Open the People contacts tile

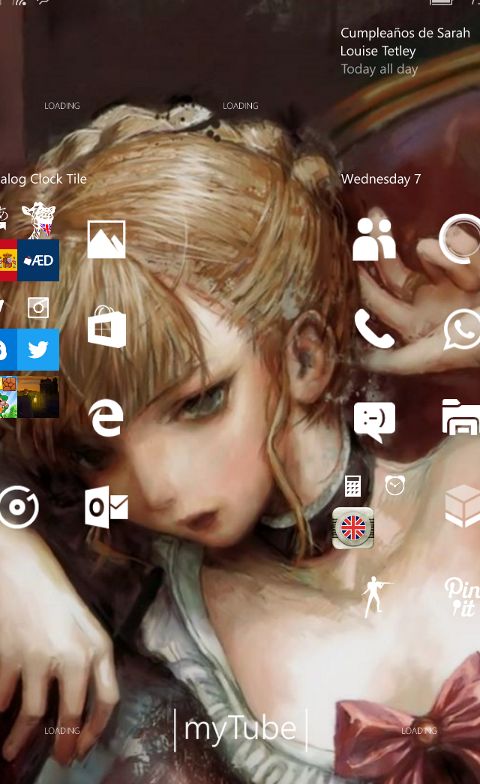374,240
